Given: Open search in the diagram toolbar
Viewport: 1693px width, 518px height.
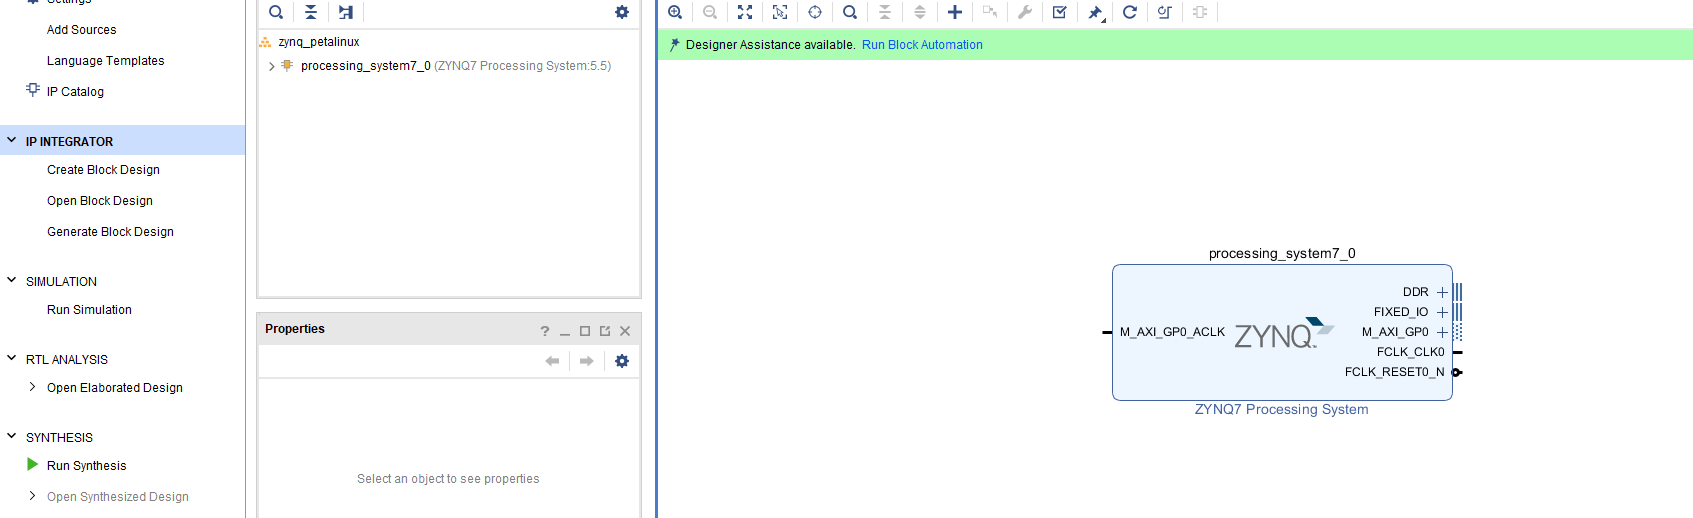Looking at the screenshot, I should click(850, 12).
